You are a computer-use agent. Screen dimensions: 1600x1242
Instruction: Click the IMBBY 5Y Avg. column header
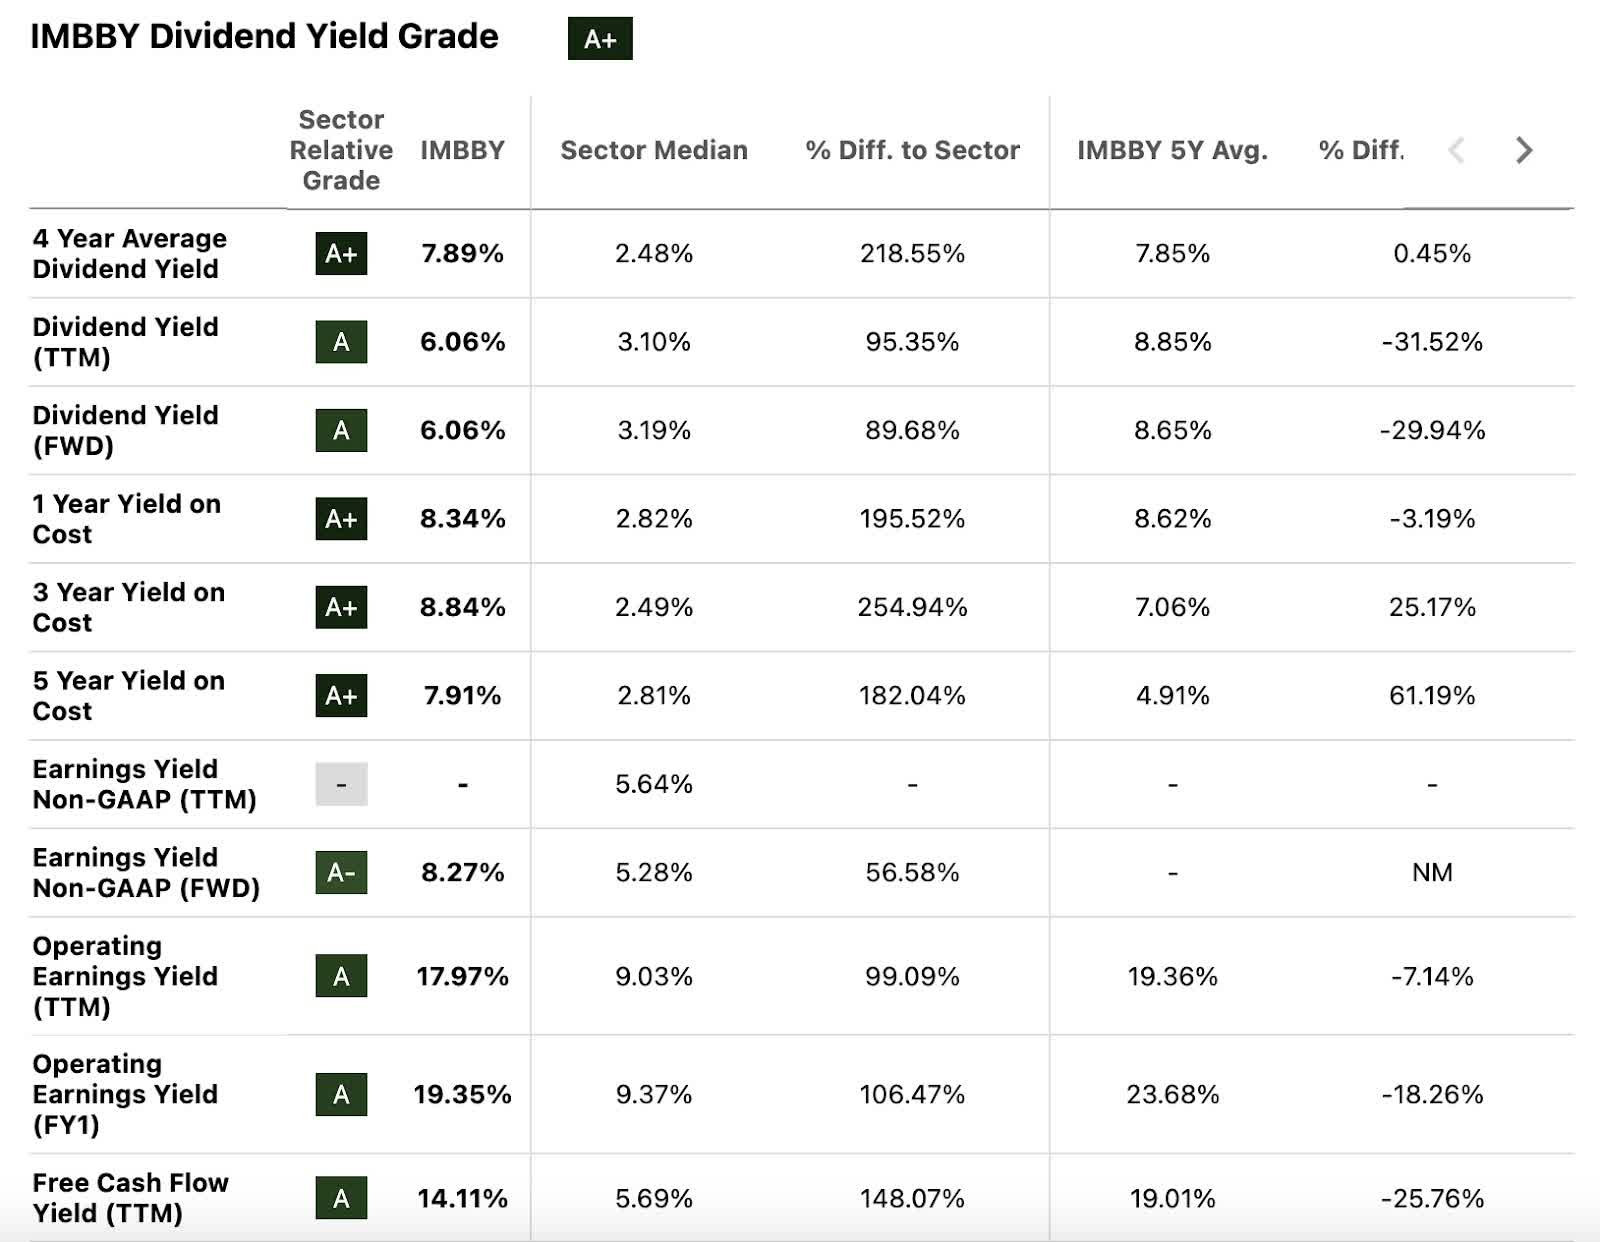[x=1174, y=150]
